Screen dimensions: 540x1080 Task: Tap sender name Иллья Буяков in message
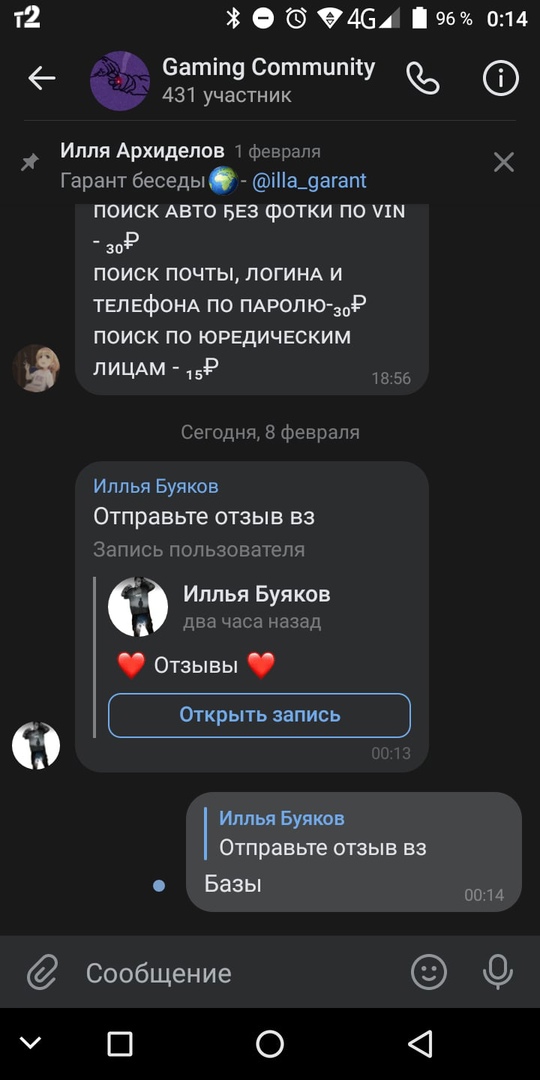click(156, 486)
